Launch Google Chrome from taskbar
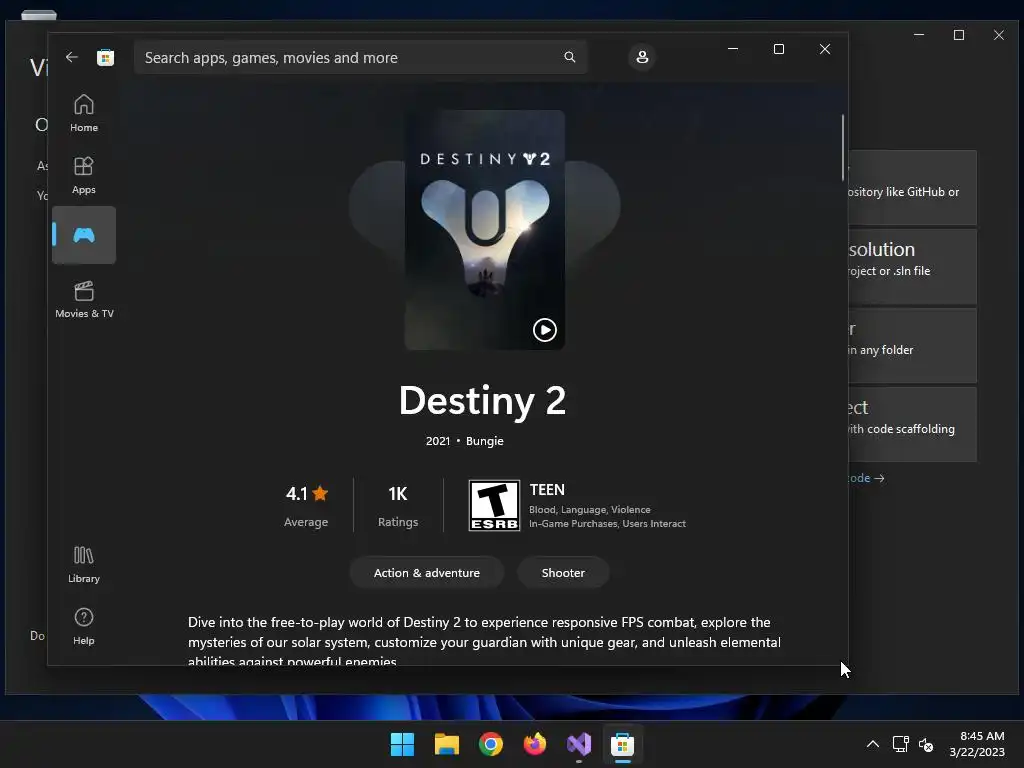Viewport: 1024px width, 768px height. tap(491, 744)
